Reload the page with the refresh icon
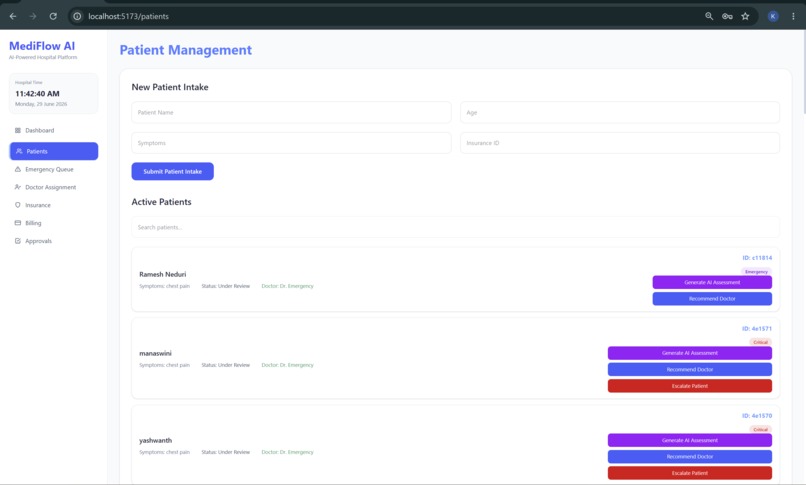 tap(53, 16)
